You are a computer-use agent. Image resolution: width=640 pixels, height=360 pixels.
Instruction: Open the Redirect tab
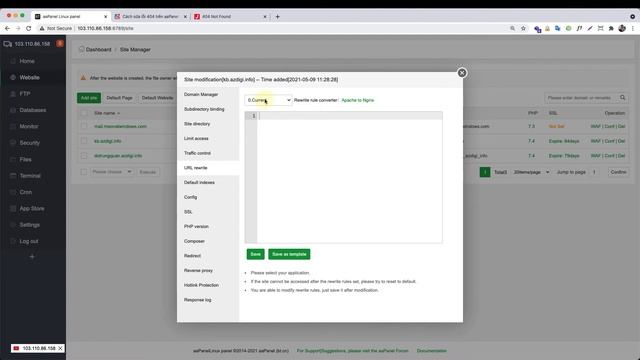coord(192,256)
